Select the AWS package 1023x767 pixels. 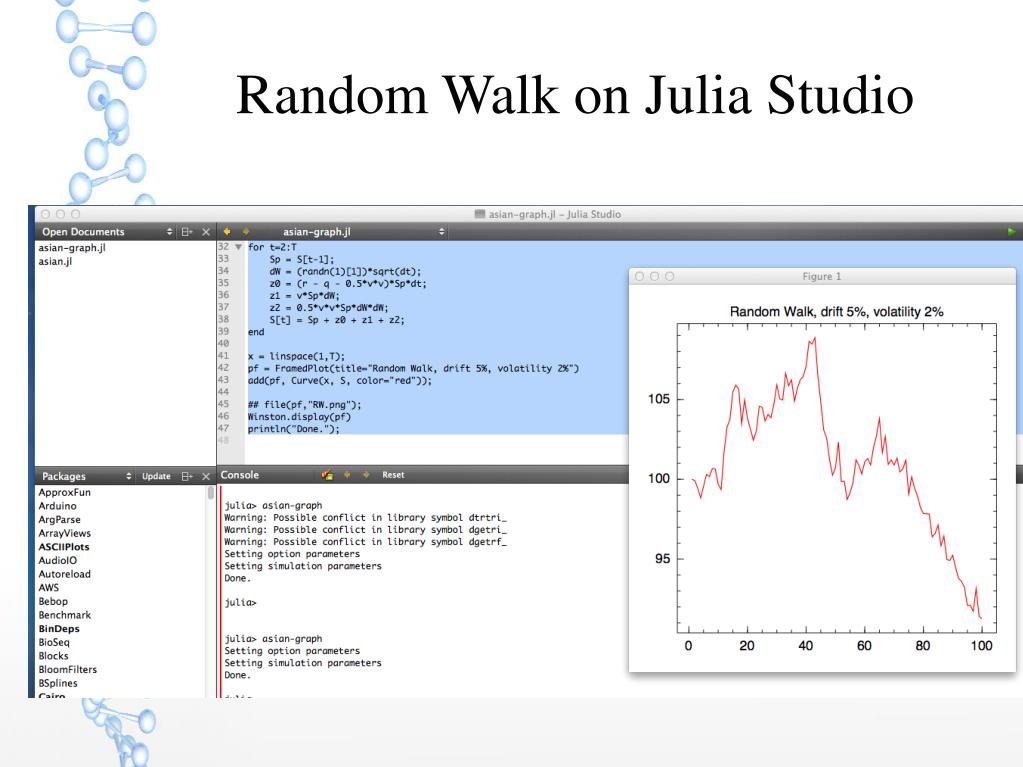pyautogui.click(x=49, y=588)
